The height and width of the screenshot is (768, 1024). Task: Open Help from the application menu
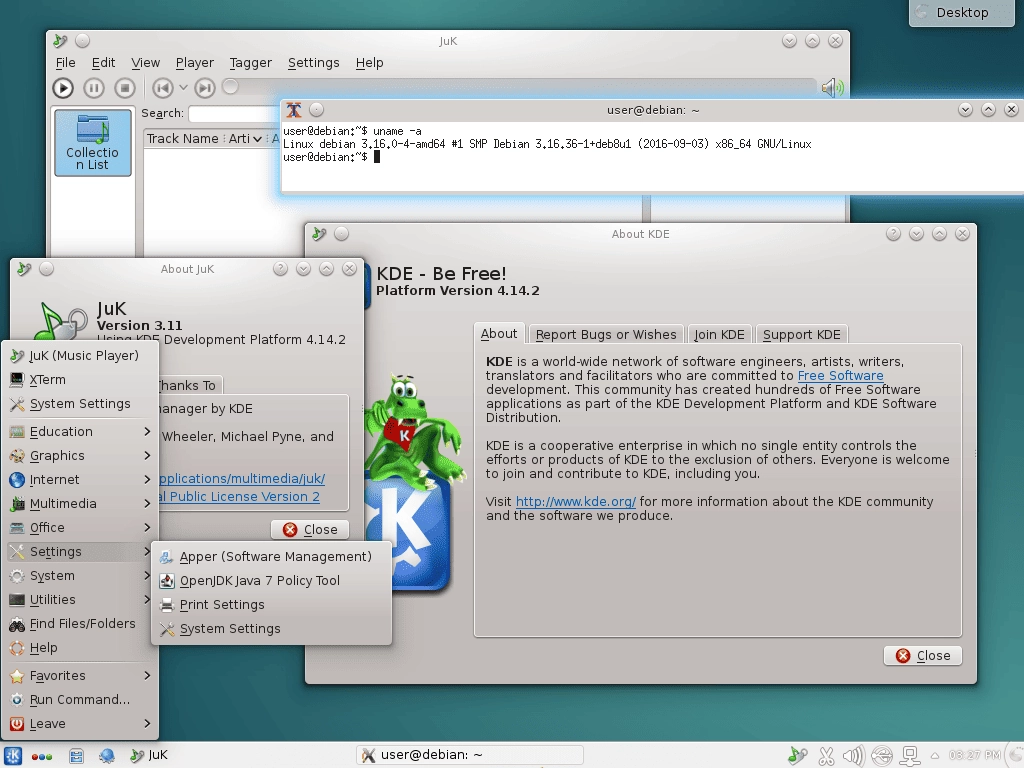[81, 648]
